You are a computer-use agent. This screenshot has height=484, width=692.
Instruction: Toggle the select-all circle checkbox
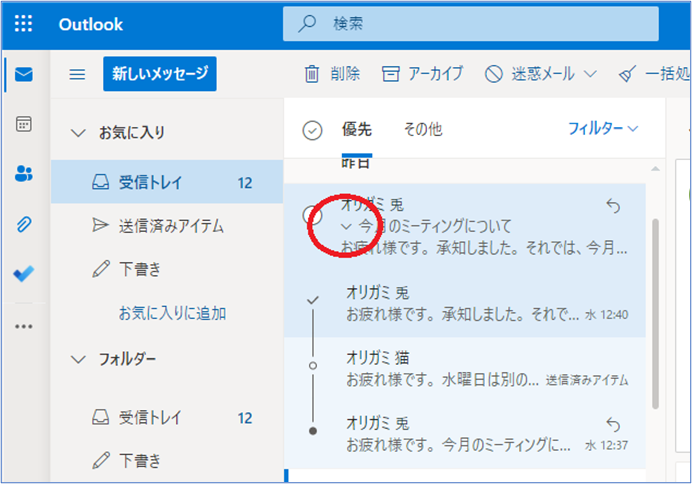pos(312,131)
